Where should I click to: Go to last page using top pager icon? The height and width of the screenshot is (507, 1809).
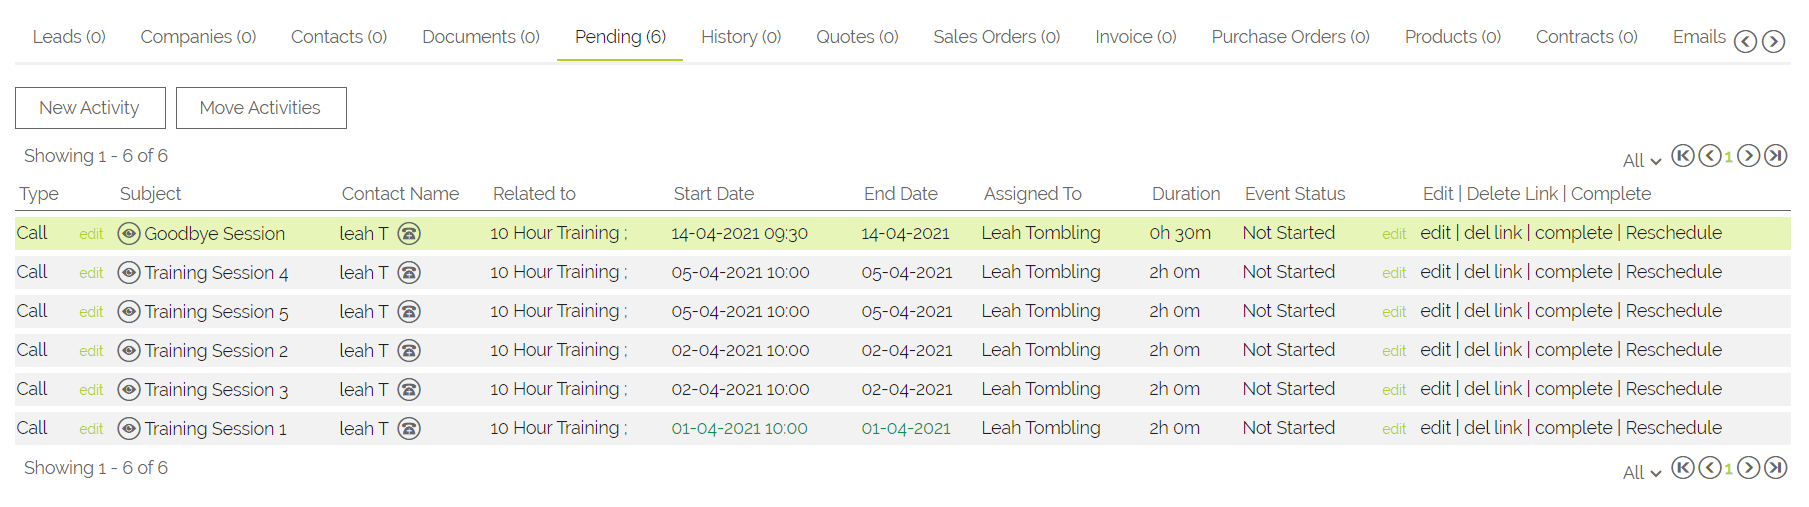click(x=1775, y=156)
